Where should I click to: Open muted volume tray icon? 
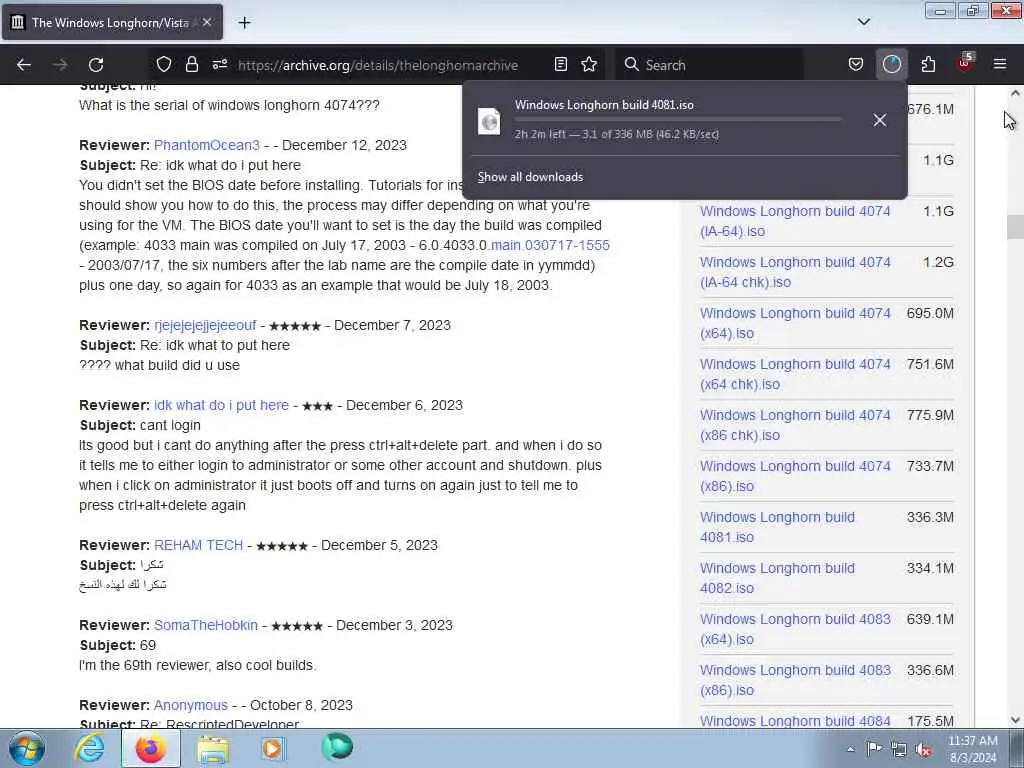pos(923,750)
